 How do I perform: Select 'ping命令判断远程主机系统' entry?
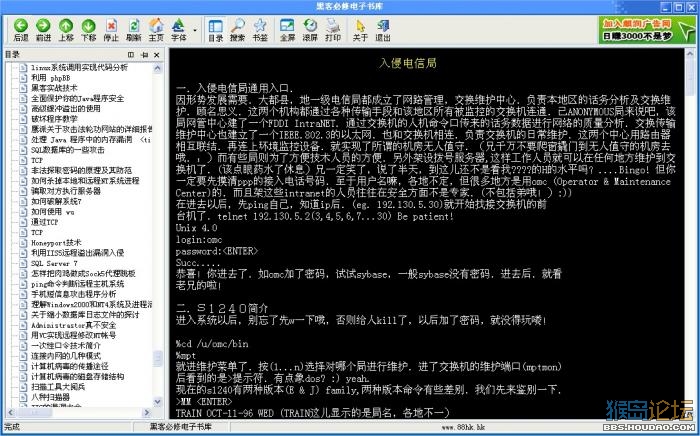(78, 284)
